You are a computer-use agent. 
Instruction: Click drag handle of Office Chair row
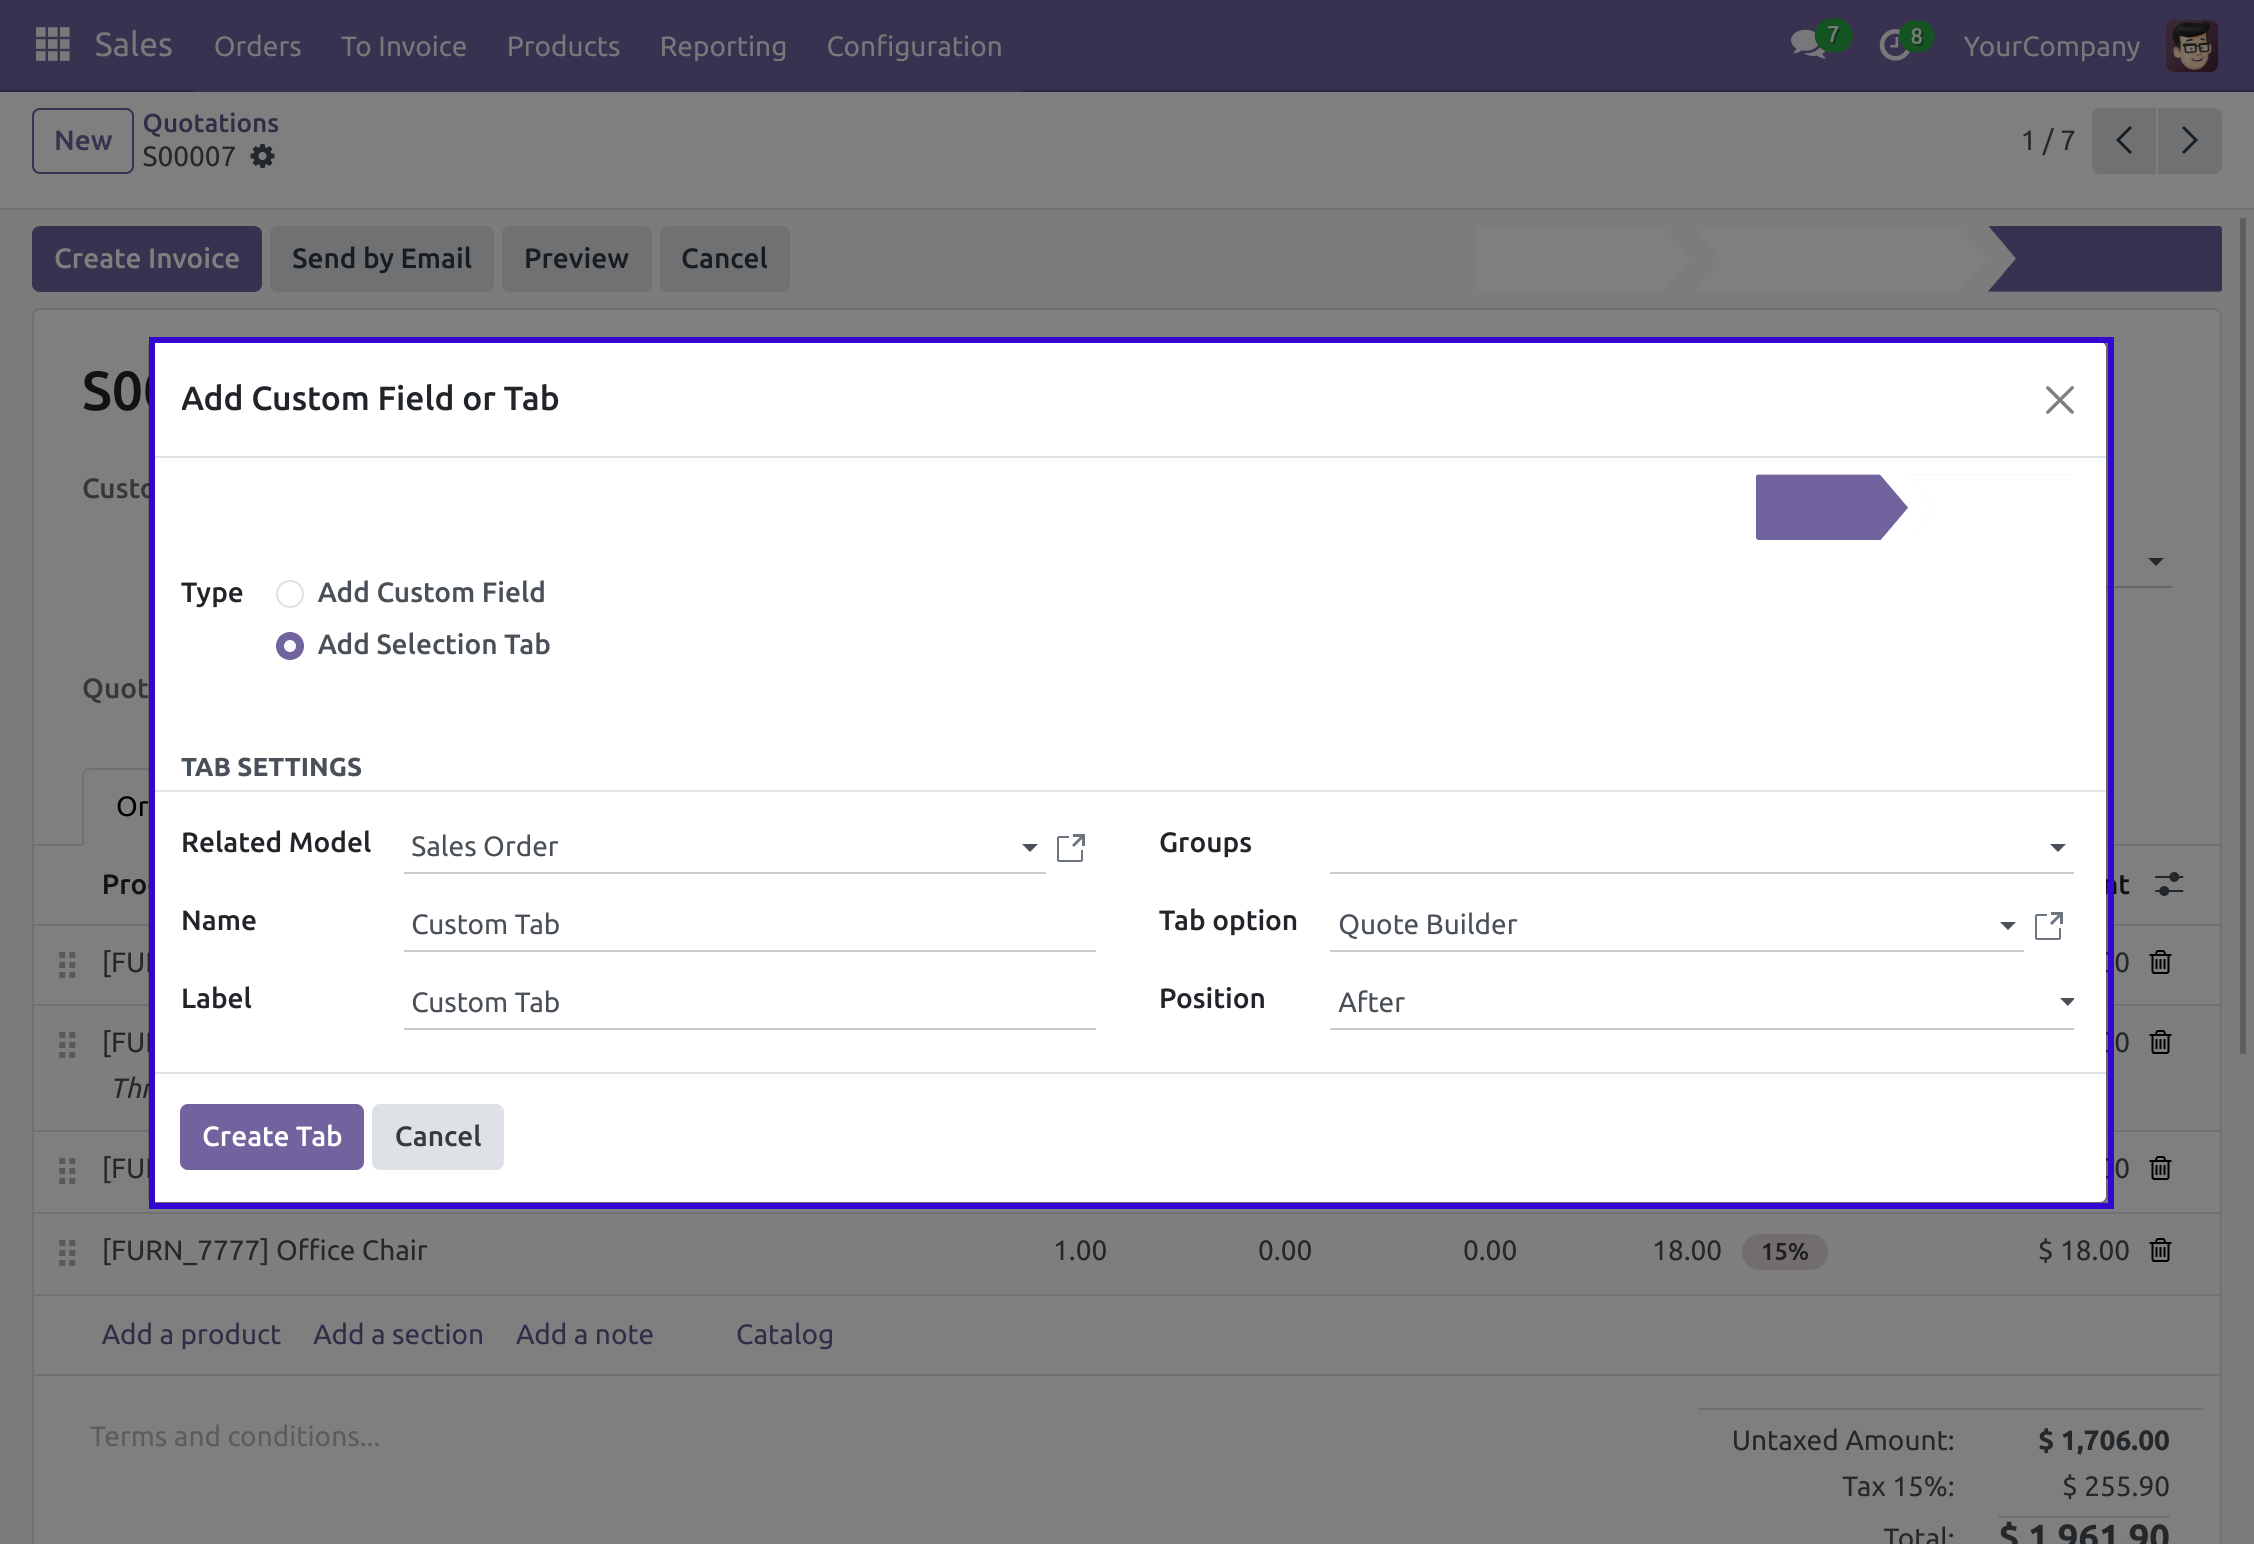[67, 1252]
